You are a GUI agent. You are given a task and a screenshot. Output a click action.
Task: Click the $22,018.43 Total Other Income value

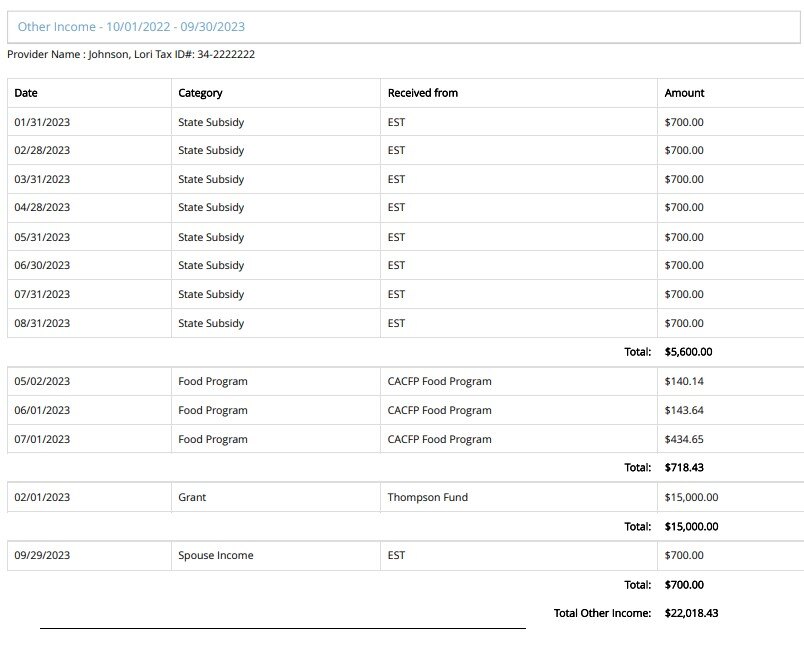click(691, 613)
